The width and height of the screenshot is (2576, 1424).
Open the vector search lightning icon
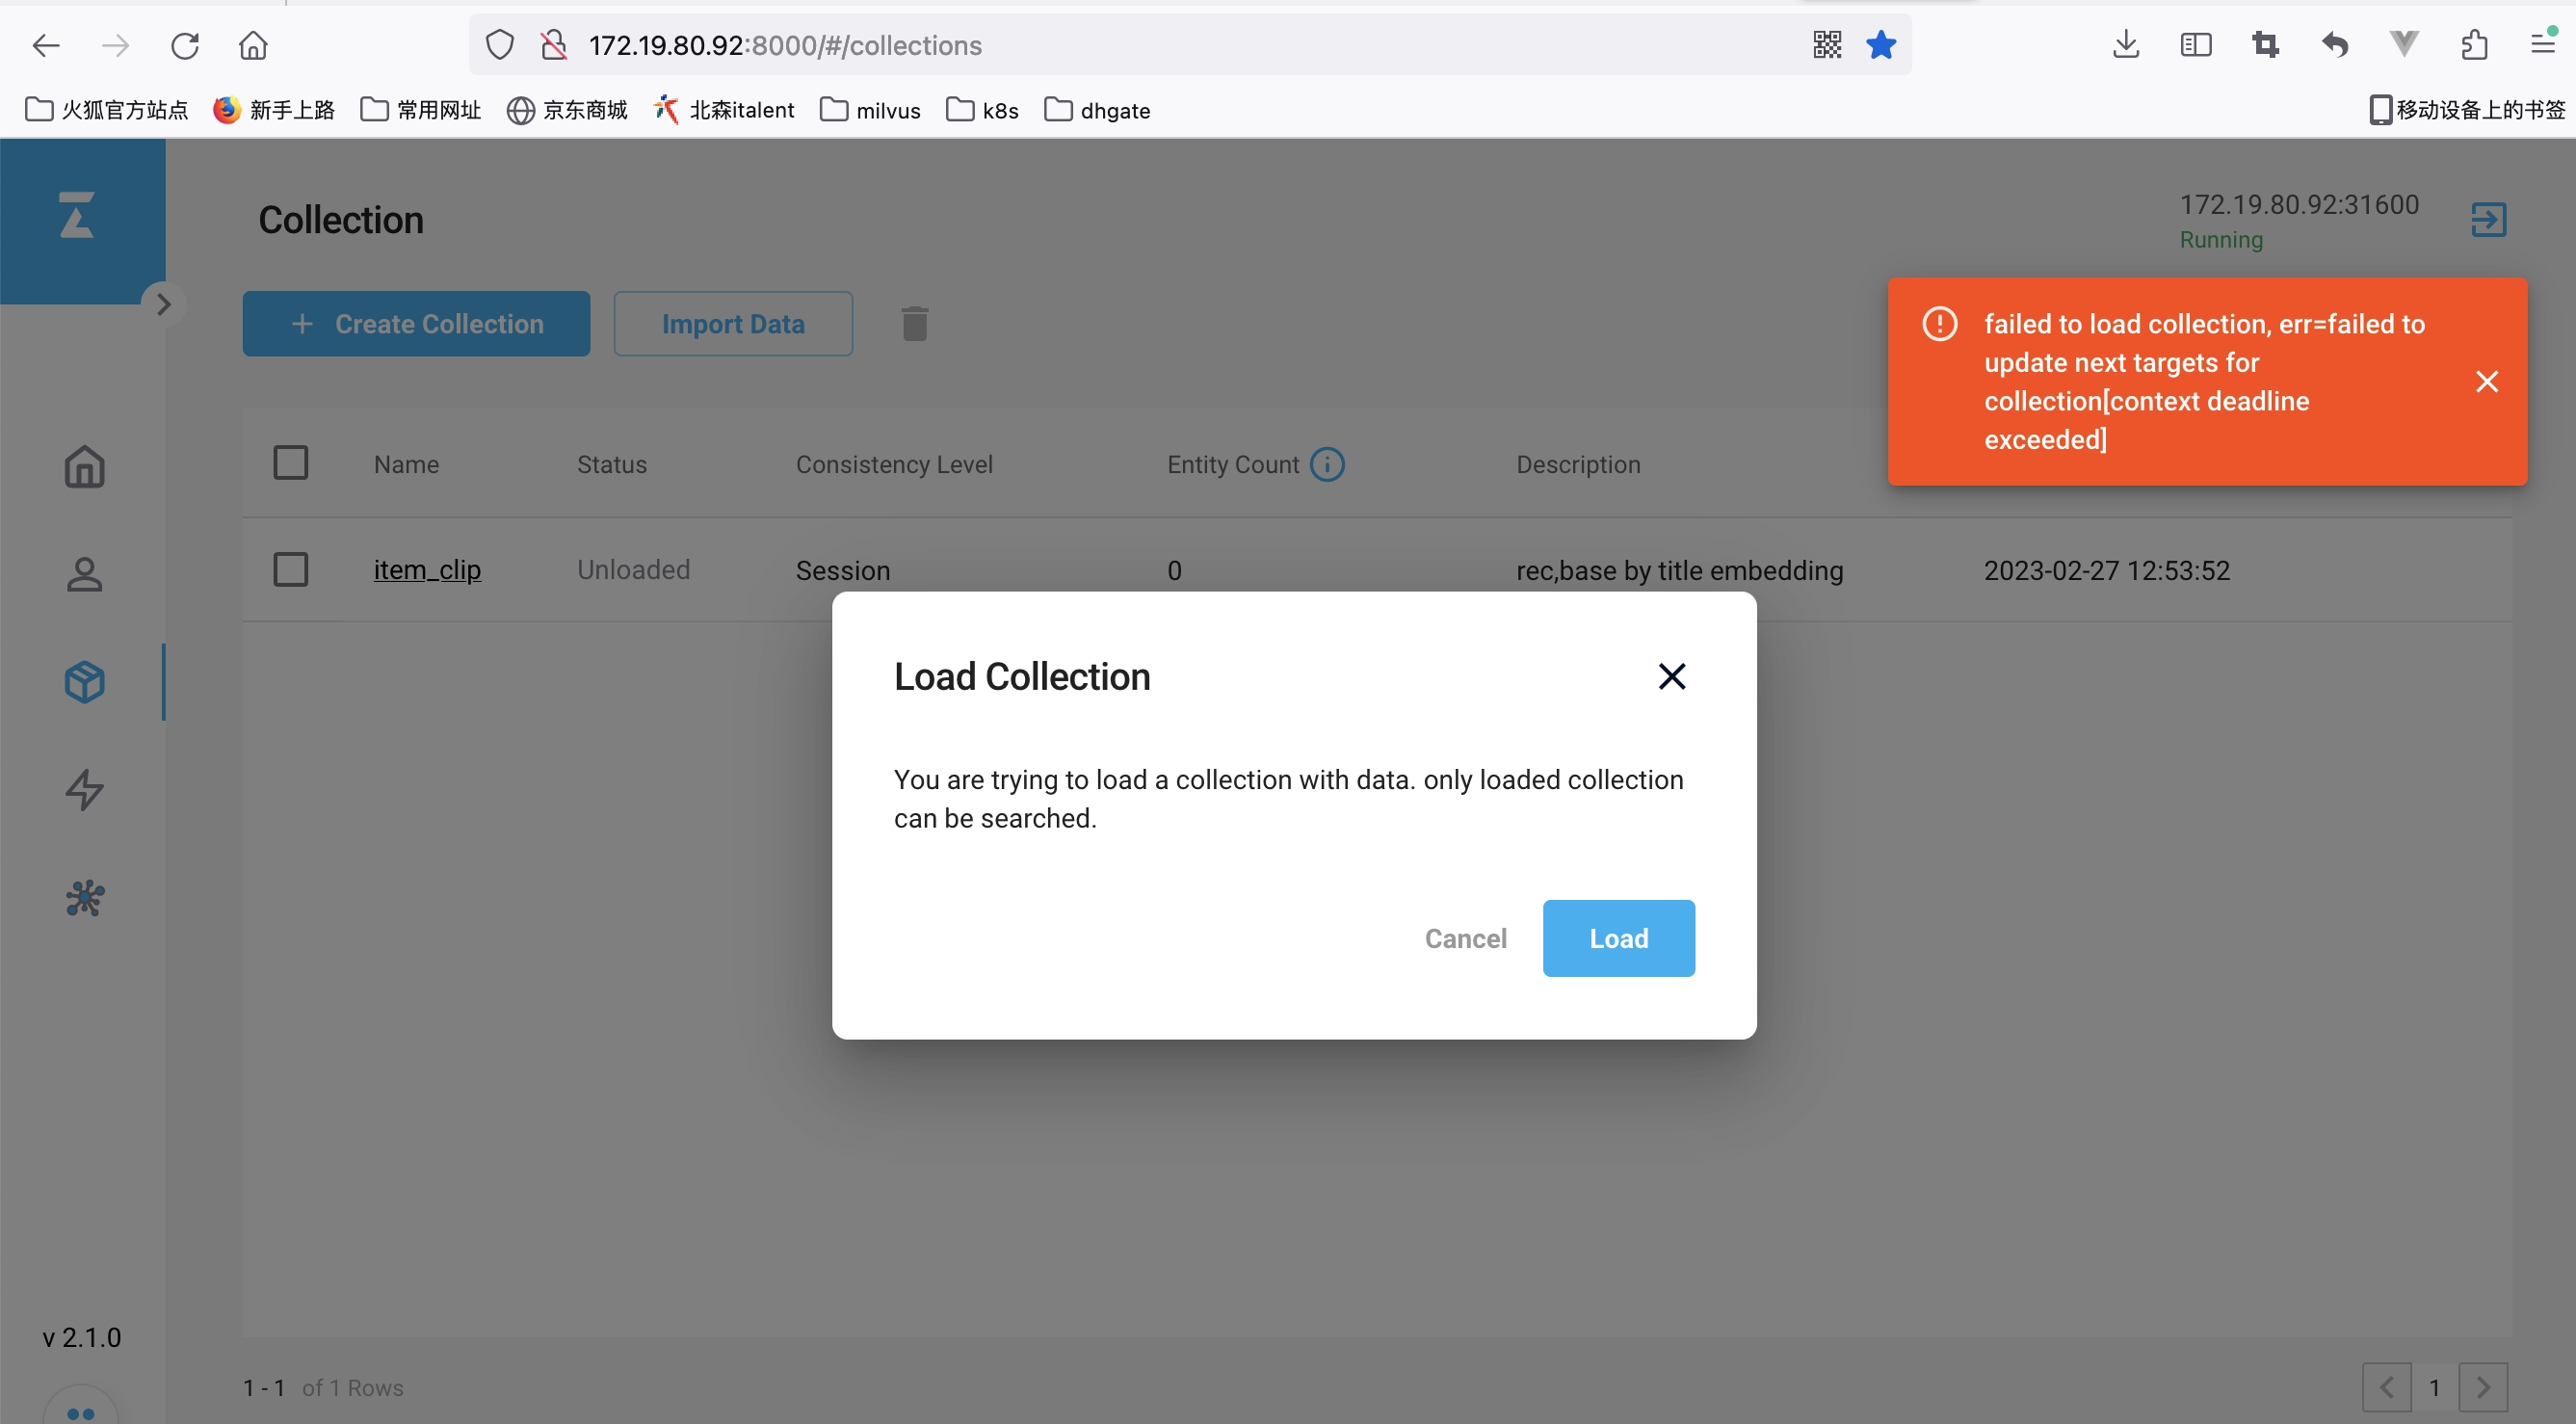coord(83,790)
